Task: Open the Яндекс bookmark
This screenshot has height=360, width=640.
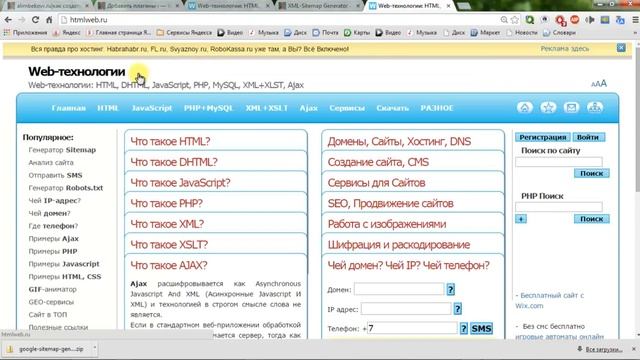Action: click(67, 33)
